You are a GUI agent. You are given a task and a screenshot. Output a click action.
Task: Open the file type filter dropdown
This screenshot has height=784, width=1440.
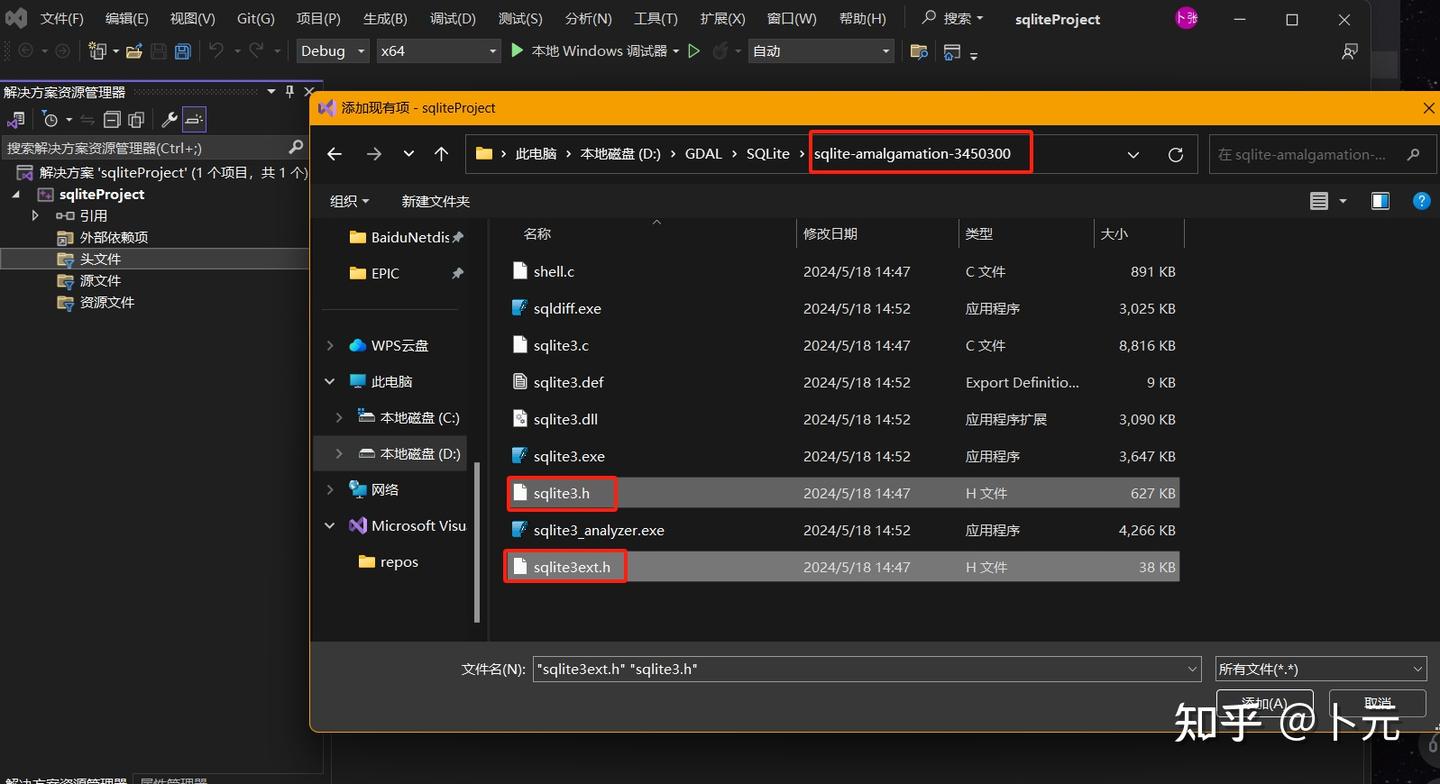(x=1320, y=669)
